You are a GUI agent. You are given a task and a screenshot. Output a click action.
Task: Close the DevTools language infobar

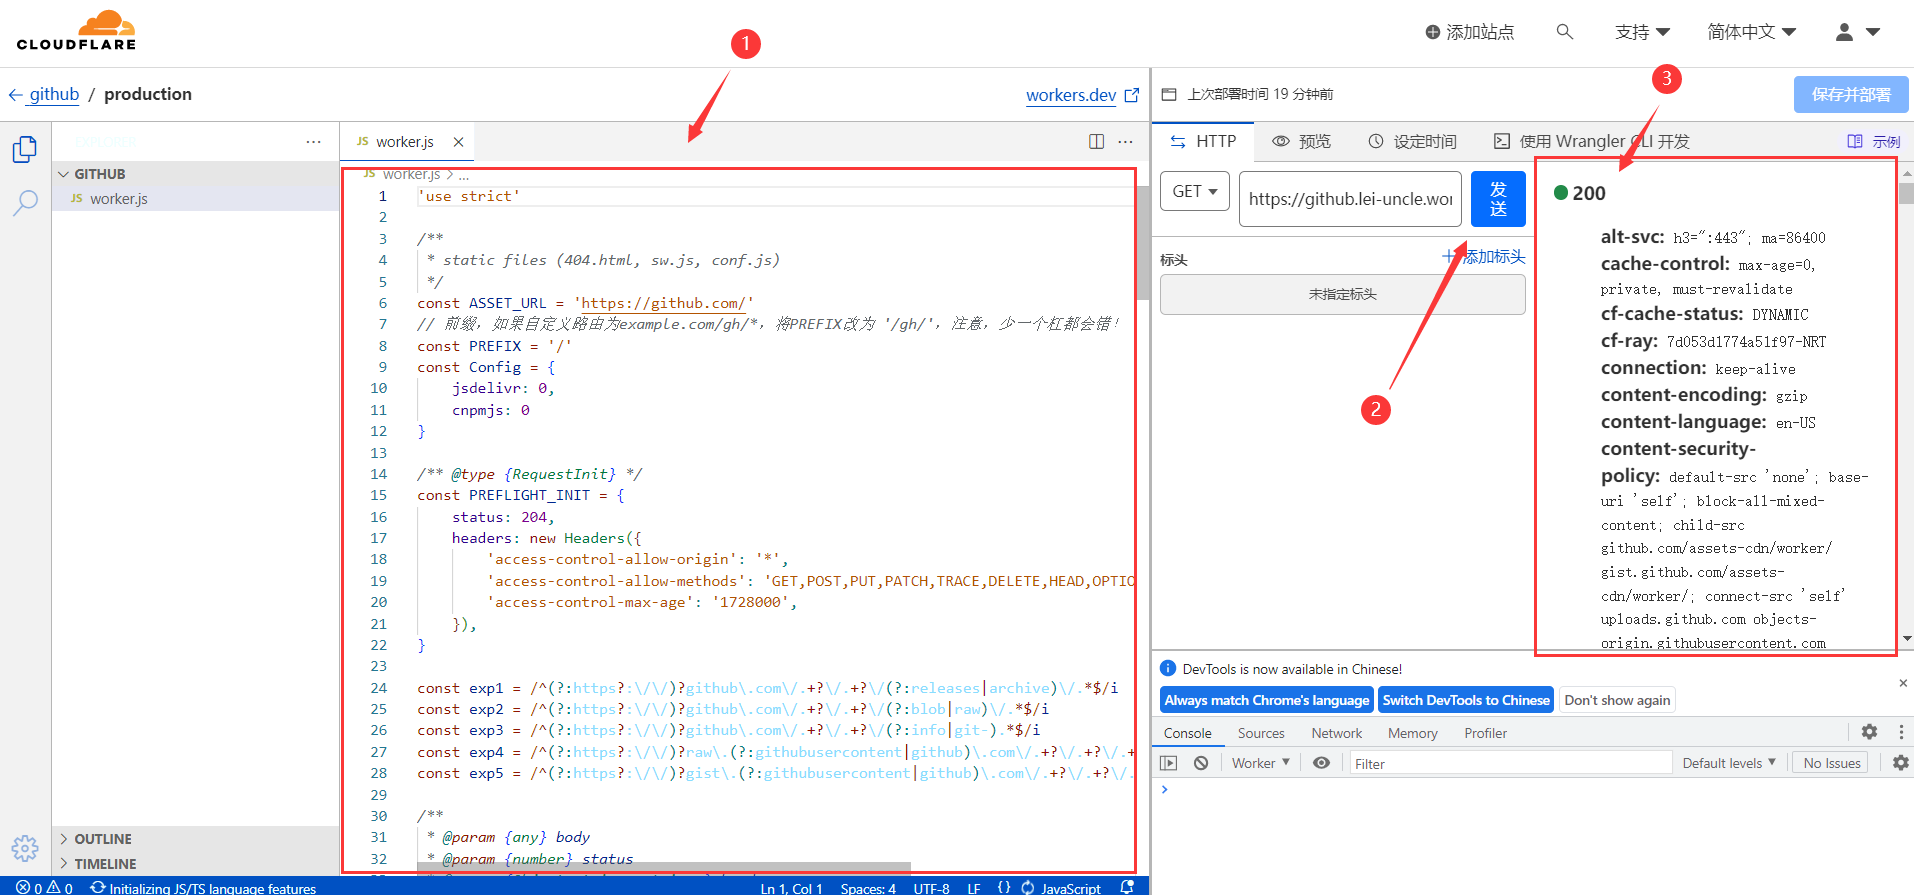pos(1903,683)
